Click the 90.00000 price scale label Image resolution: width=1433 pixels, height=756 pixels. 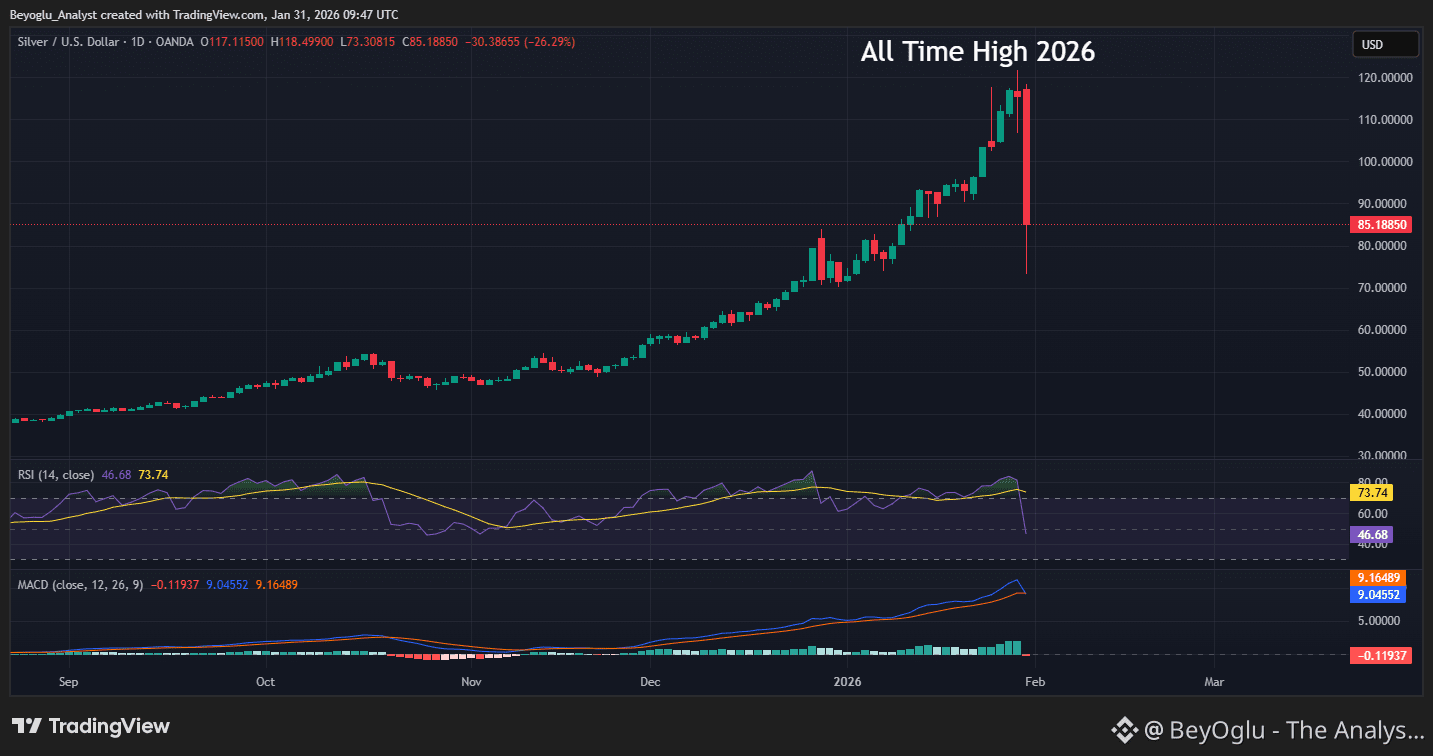tap(1382, 204)
